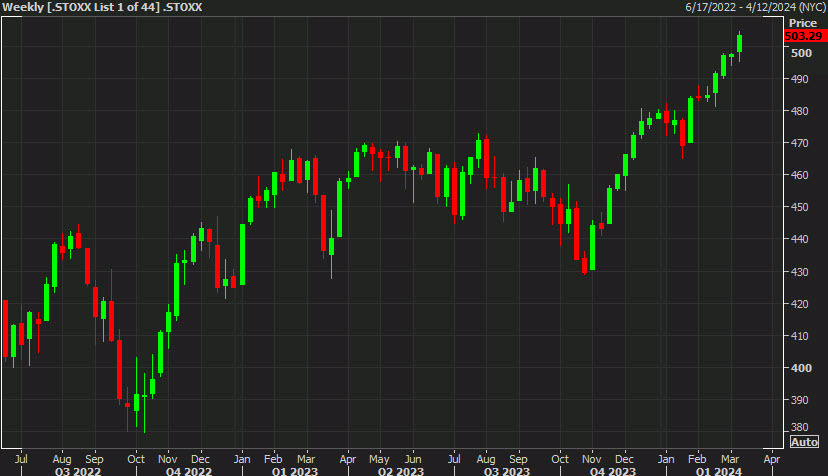
Task: Click the 470 price axis label
Action: point(799,143)
